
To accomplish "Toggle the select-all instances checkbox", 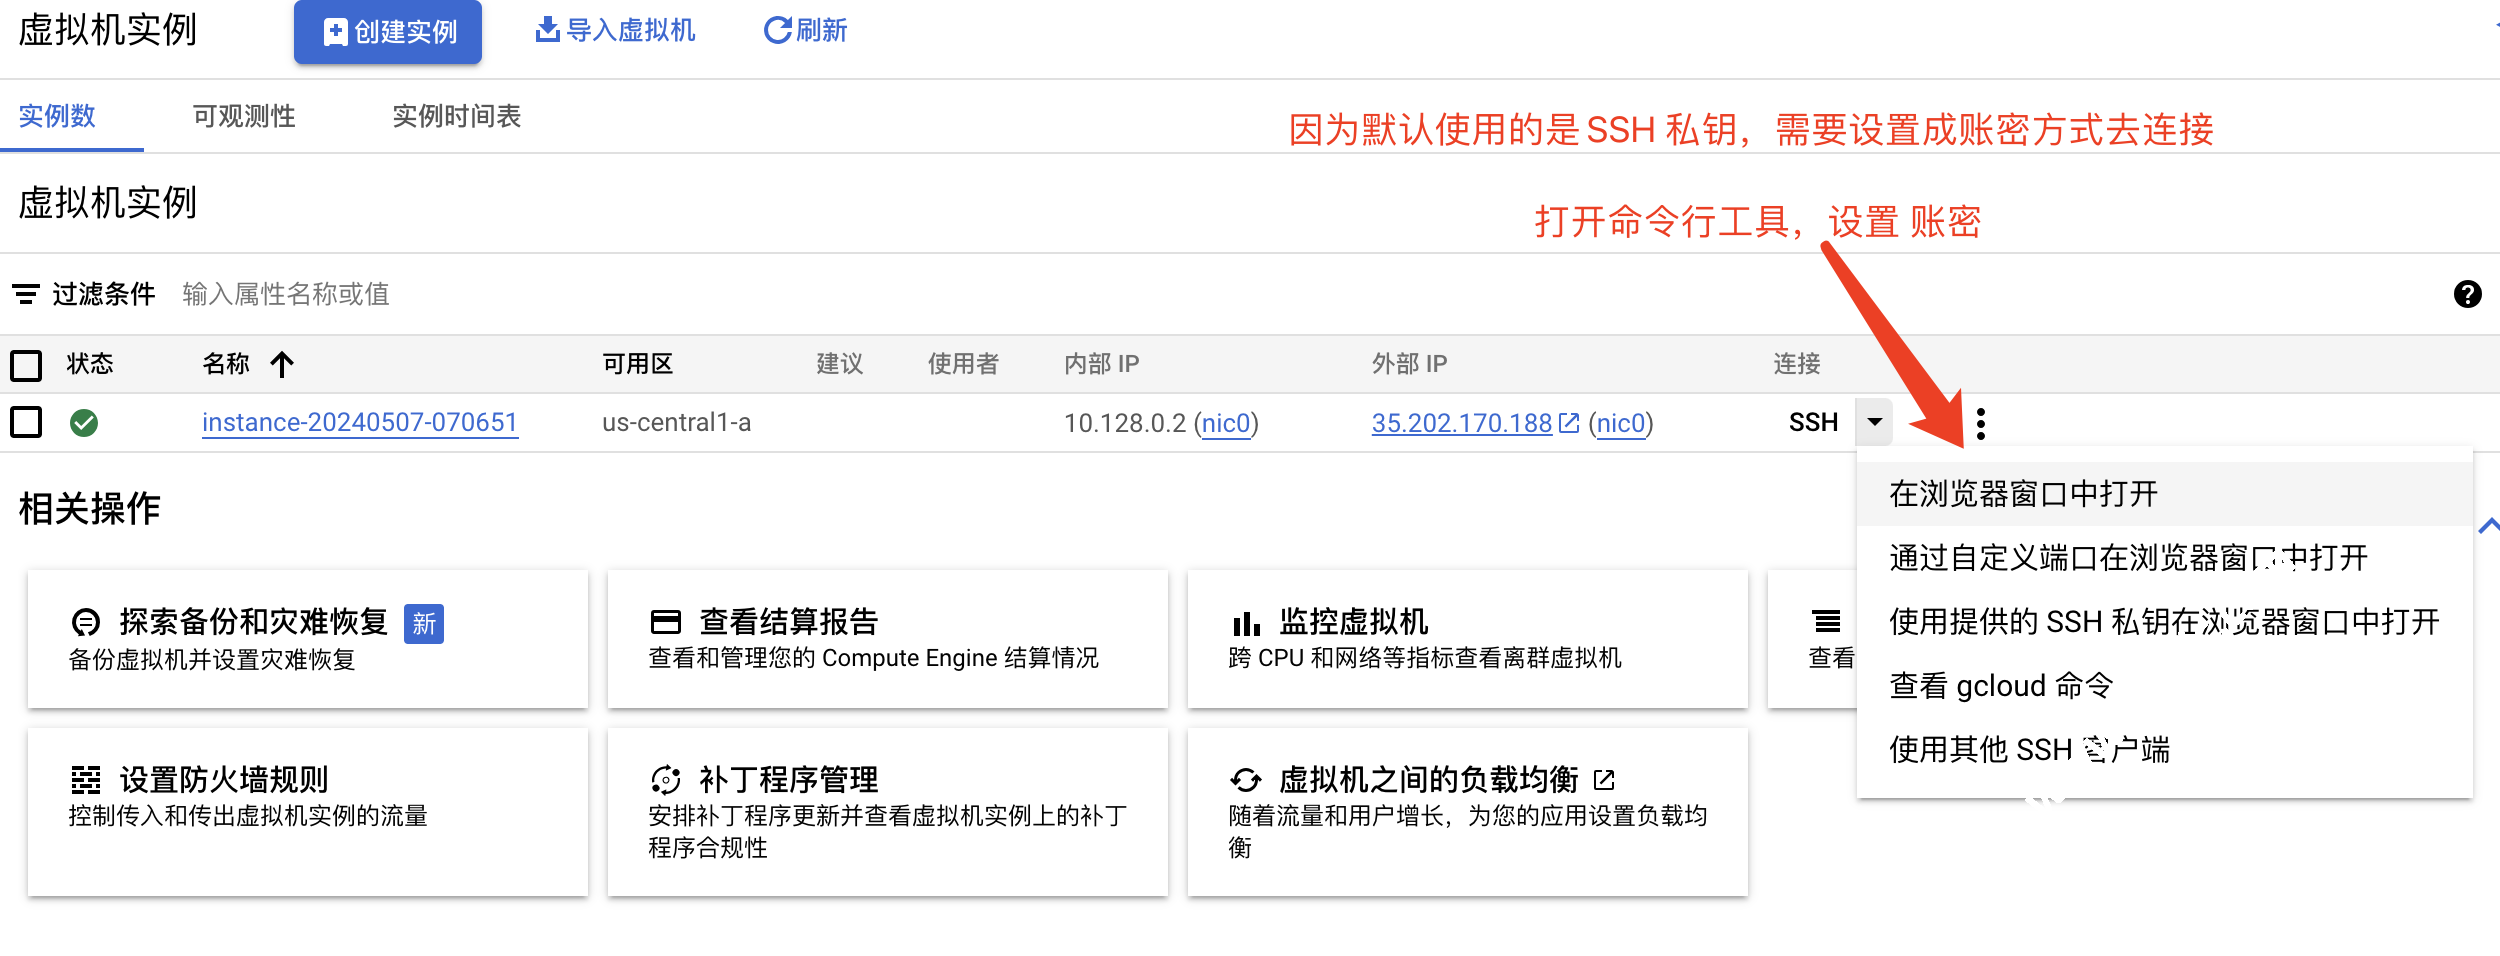I will tap(26, 365).
